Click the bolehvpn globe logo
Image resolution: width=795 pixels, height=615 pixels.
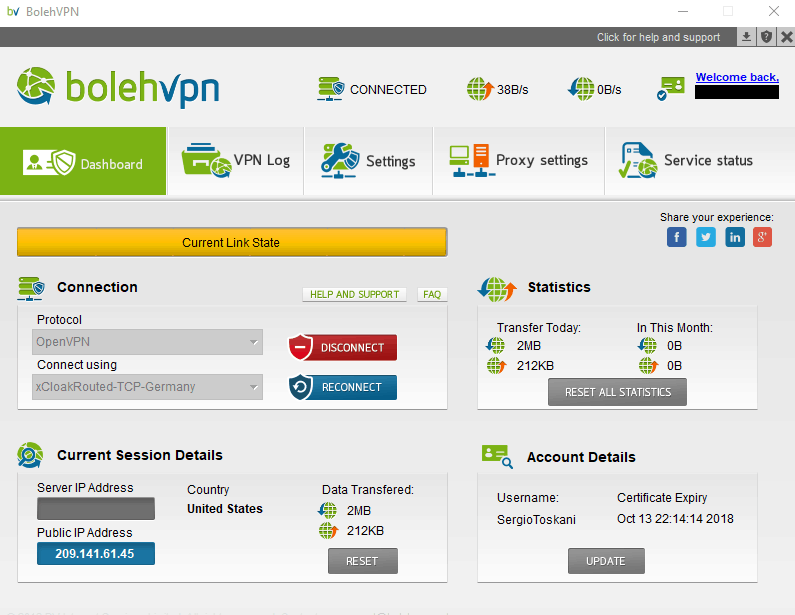[35, 86]
